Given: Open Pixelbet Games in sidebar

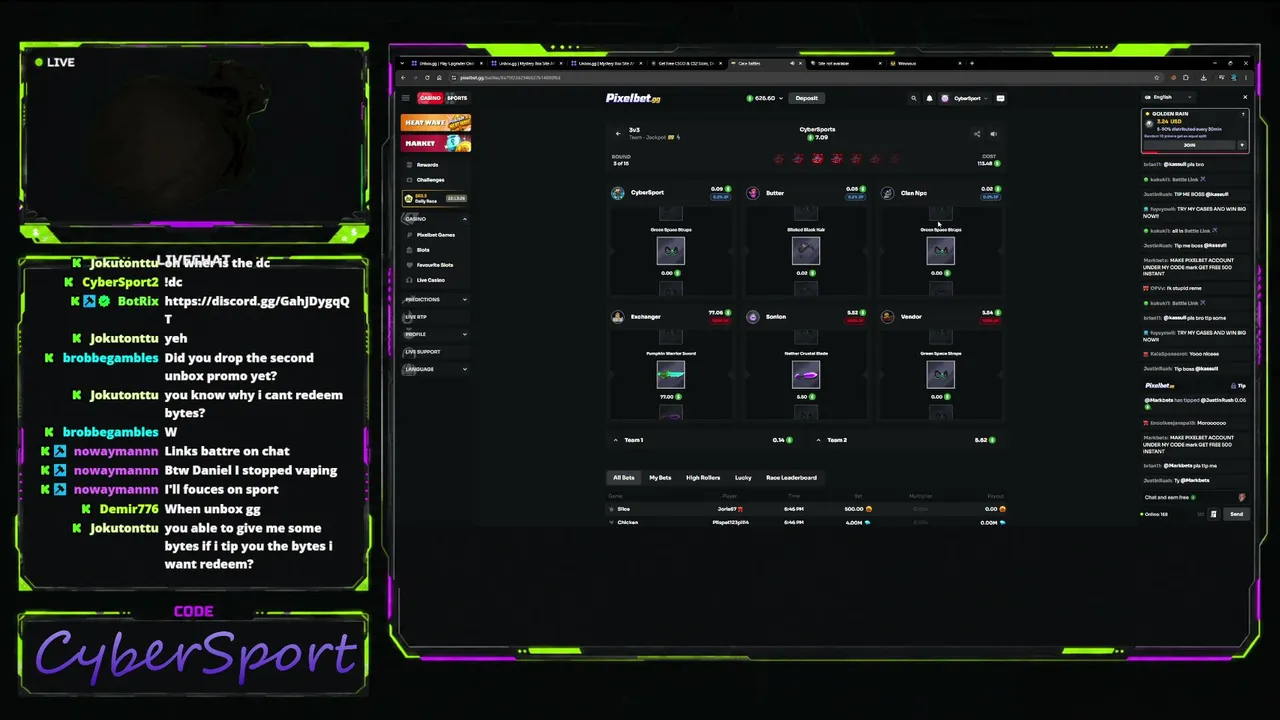Looking at the screenshot, I should coord(435,235).
